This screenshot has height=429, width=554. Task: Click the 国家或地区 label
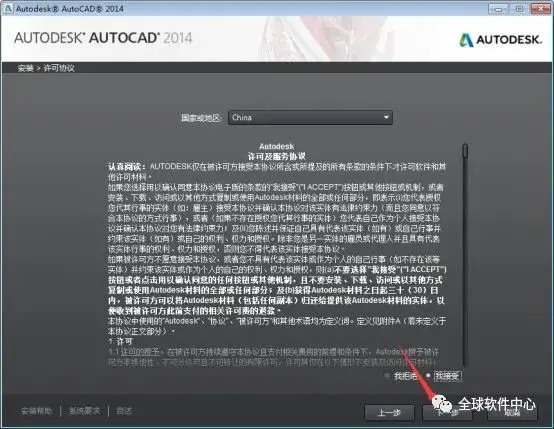(202, 118)
